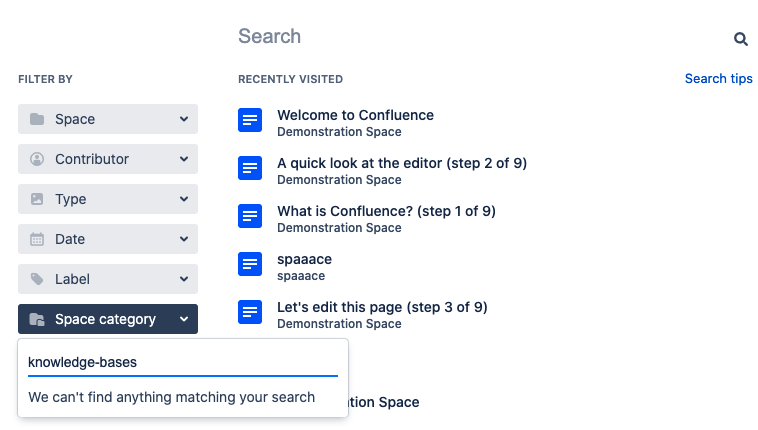758x430 pixels.
Task: Click page icon beside Let's edit this page
Action: [250, 312]
